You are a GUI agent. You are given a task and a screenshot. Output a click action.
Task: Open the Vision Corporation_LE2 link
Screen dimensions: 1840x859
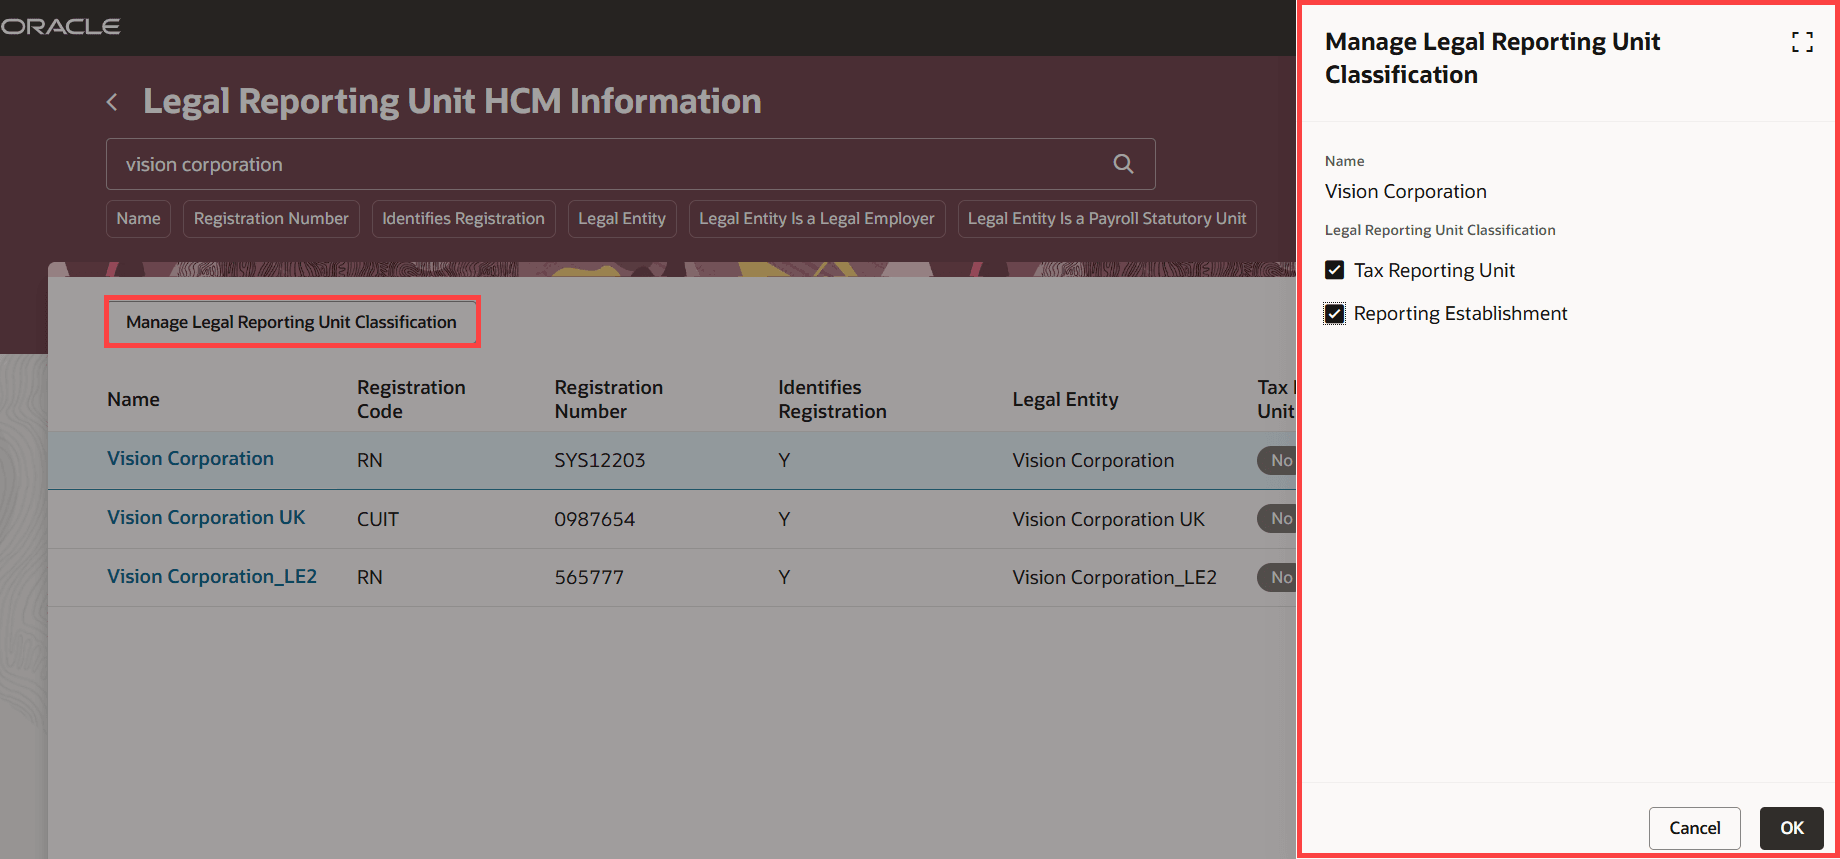pos(212,577)
